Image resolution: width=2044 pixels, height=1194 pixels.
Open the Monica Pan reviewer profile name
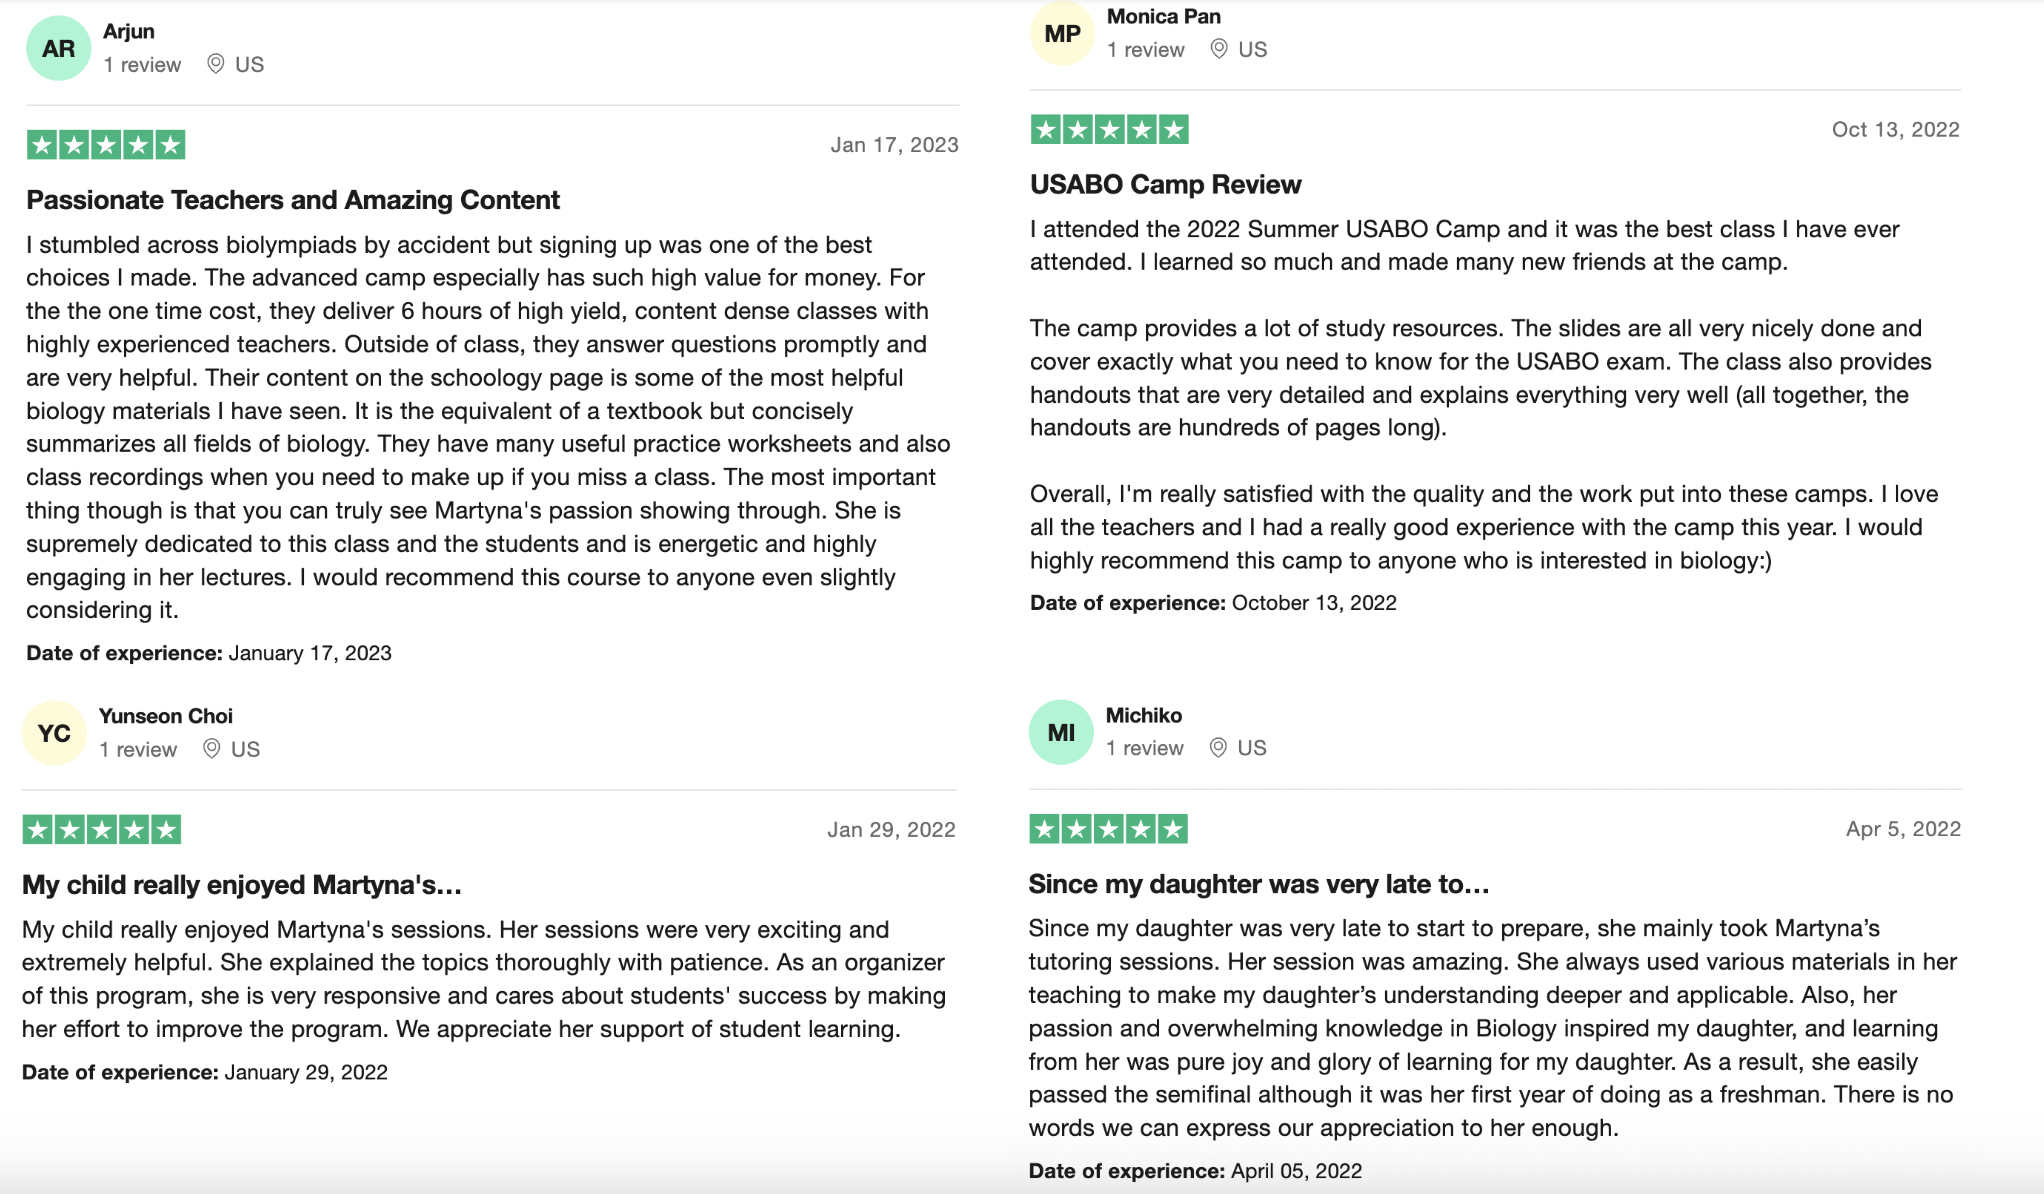click(1163, 16)
